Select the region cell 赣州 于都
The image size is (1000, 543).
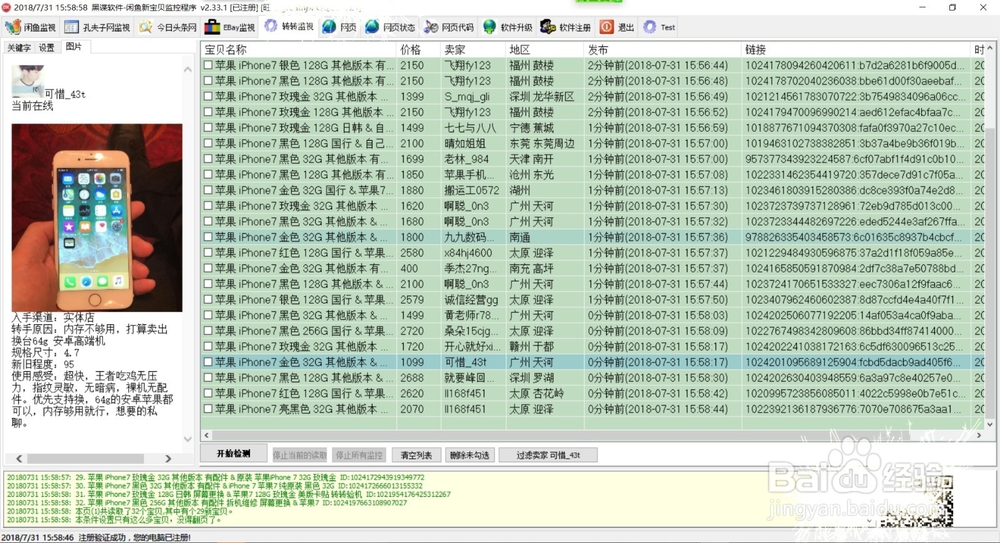tap(545, 346)
